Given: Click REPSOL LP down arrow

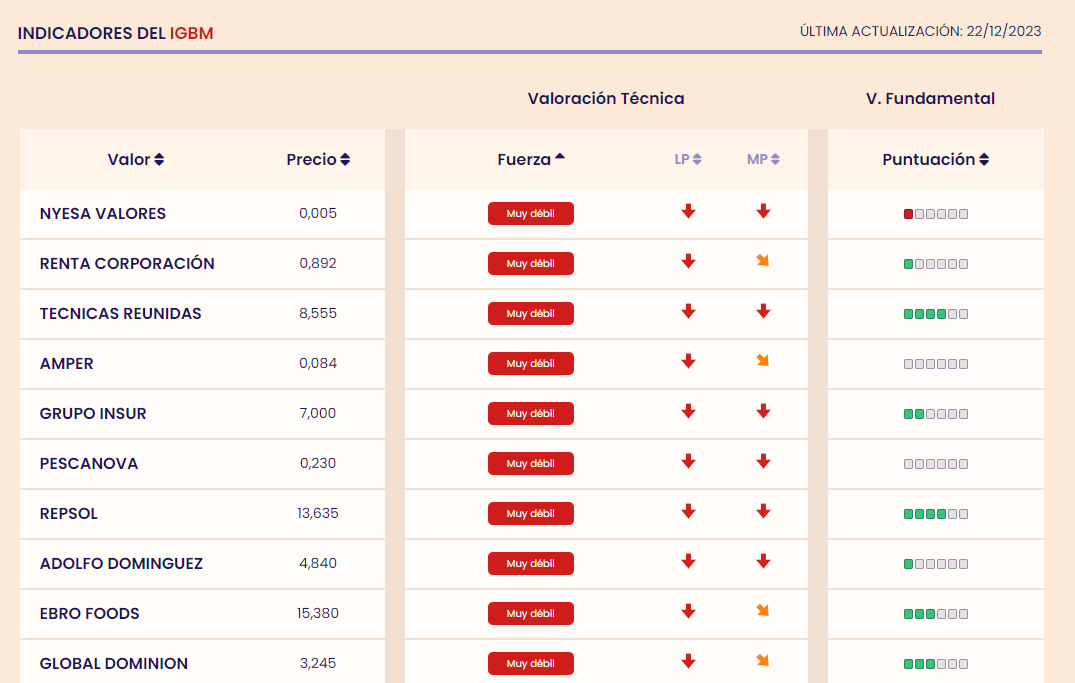Looking at the screenshot, I should (688, 512).
